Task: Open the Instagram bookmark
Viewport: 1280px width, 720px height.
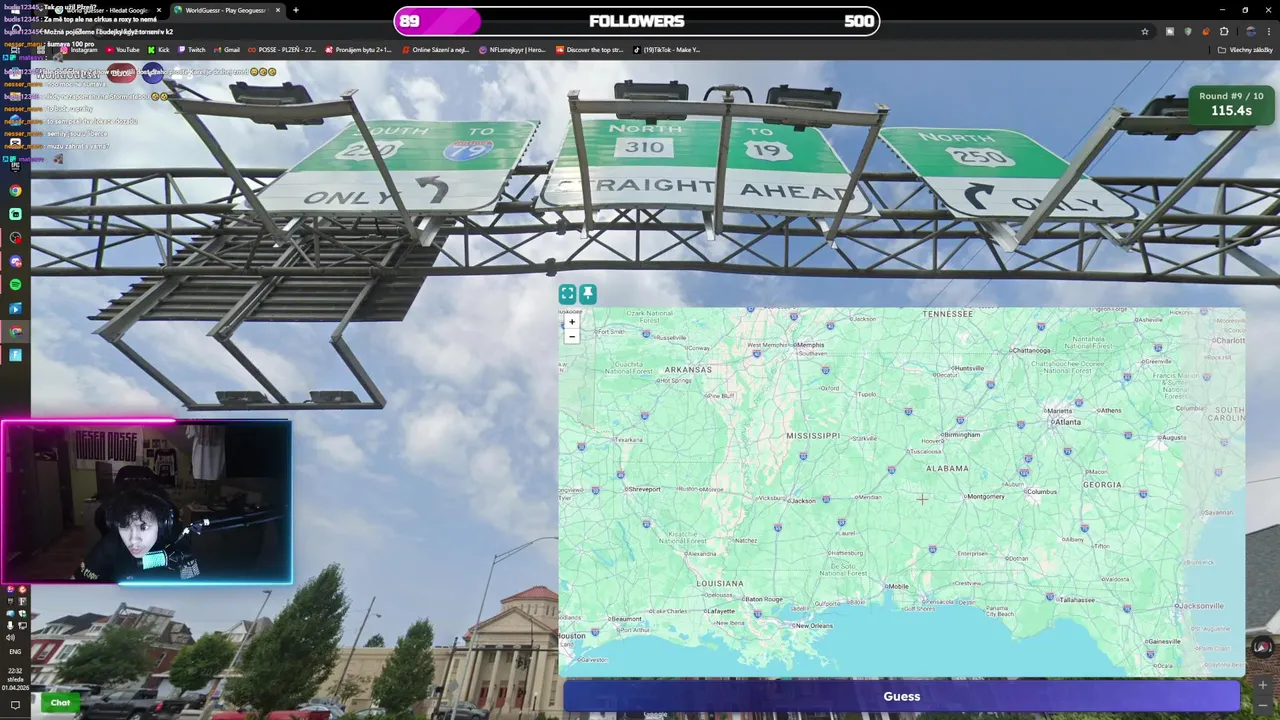Action: point(78,49)
